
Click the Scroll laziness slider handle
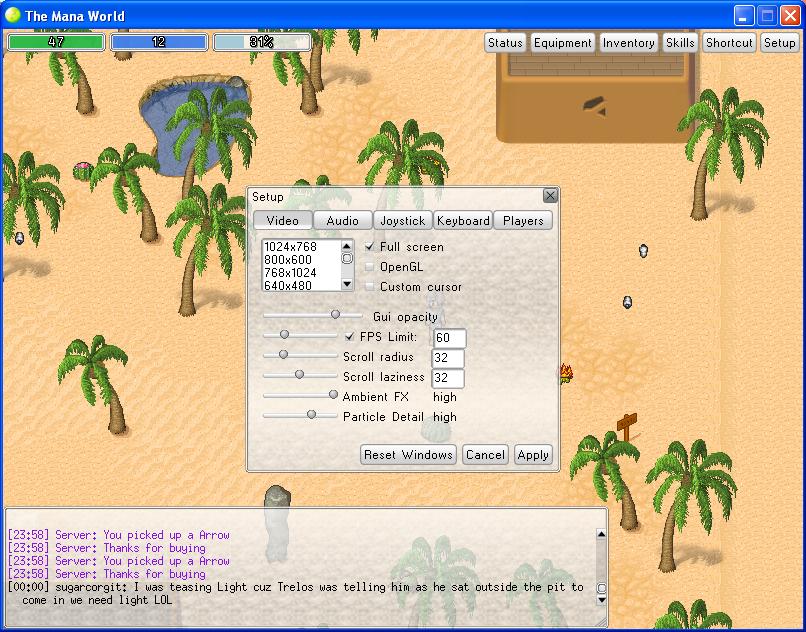(x=299, y=375)
